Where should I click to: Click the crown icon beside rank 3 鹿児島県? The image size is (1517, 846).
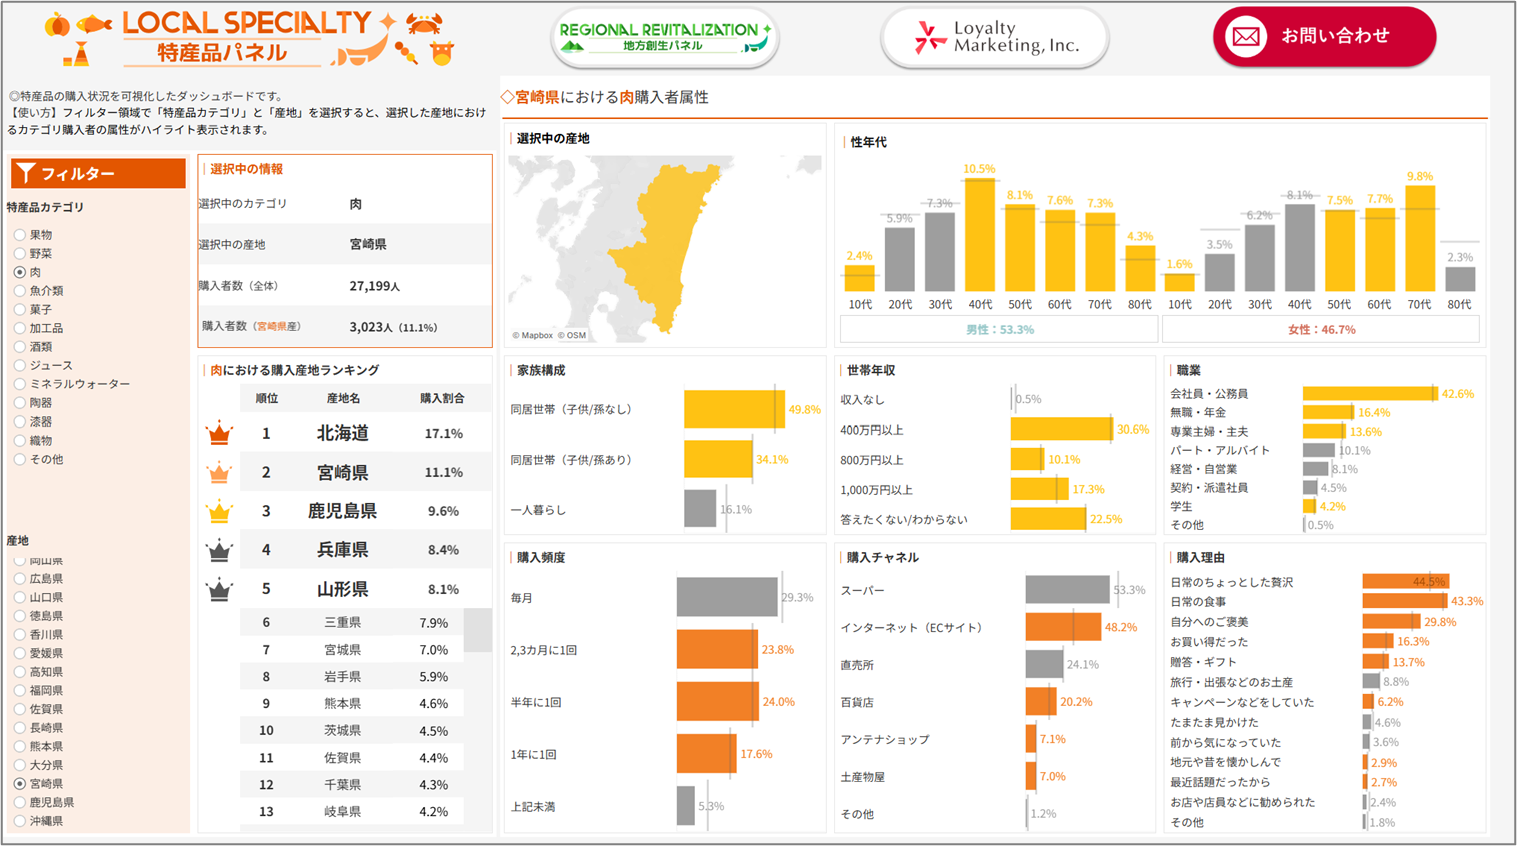pyautogui.click(x=219, y=512)
